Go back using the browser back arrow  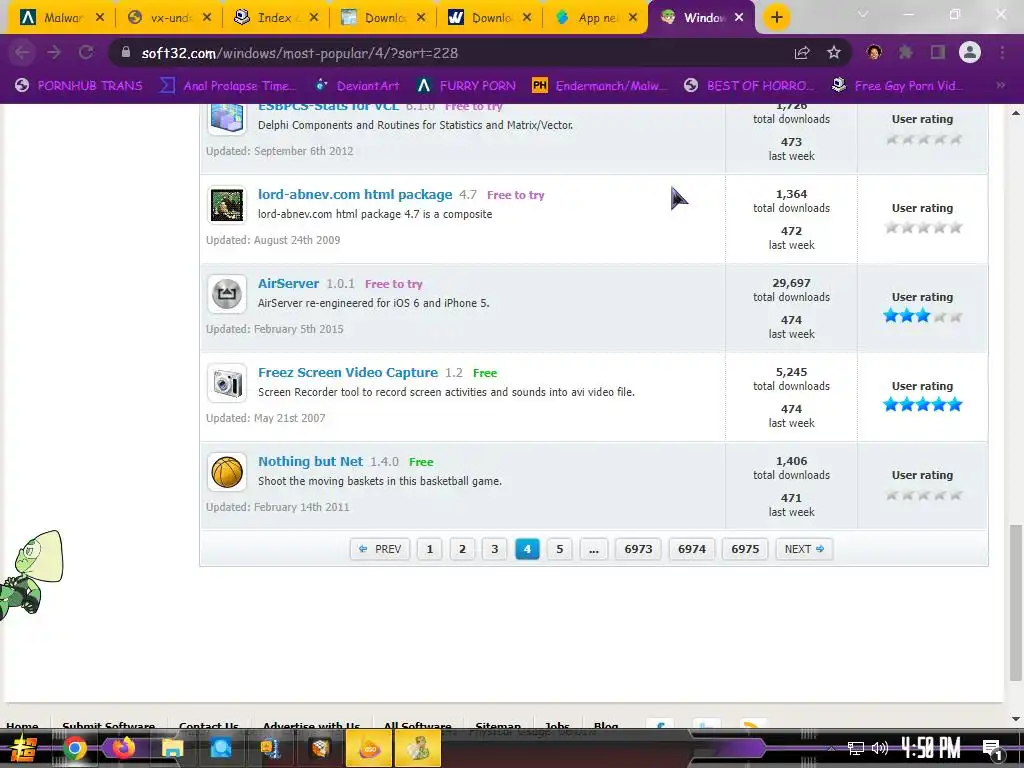(22, 53)
